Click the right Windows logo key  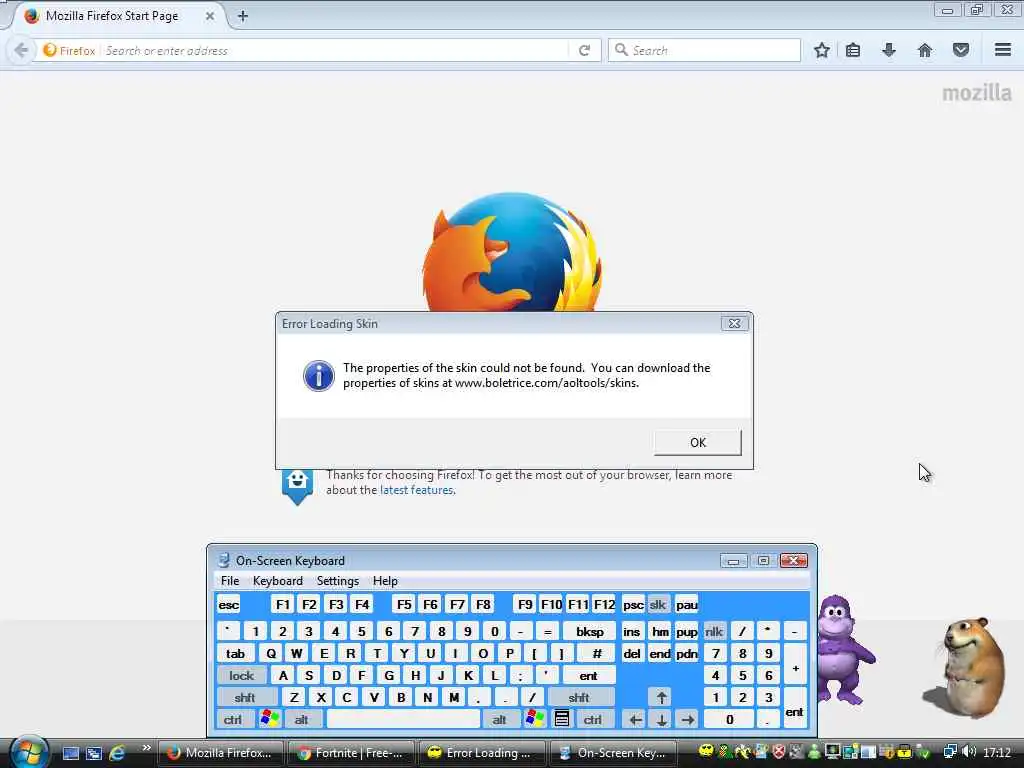pos(534,719)
